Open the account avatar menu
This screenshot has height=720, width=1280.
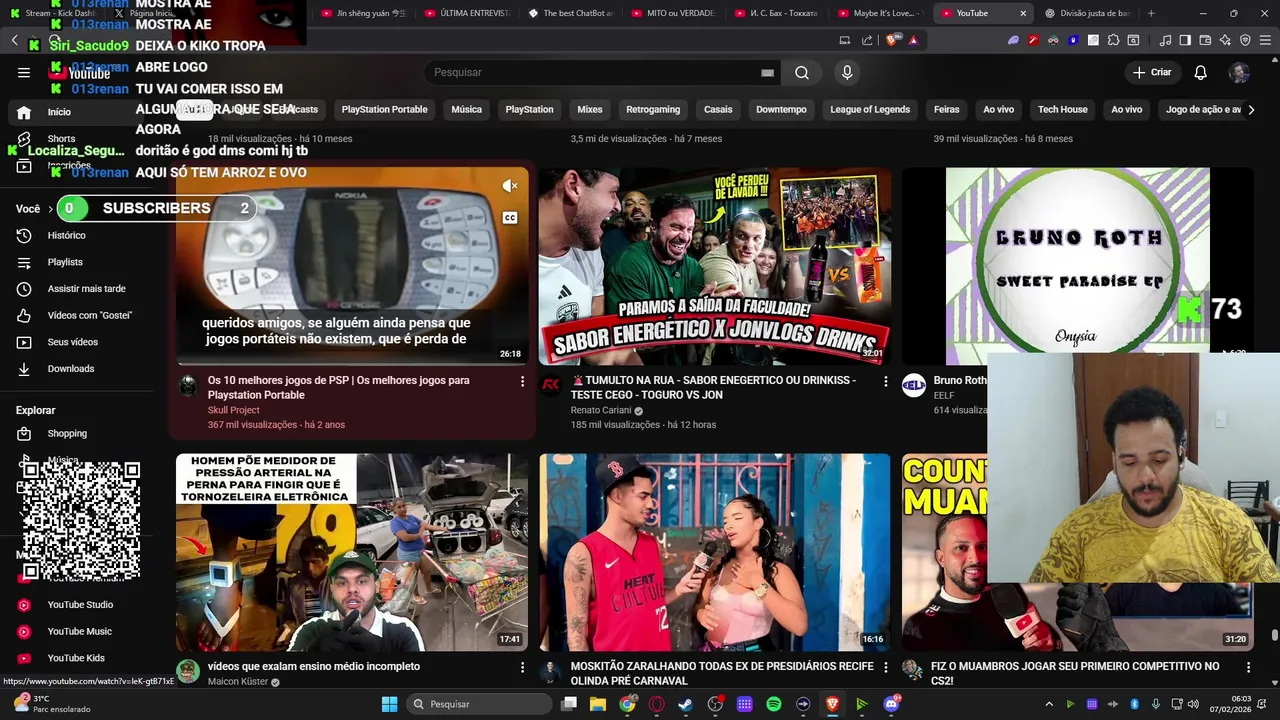1239,72
